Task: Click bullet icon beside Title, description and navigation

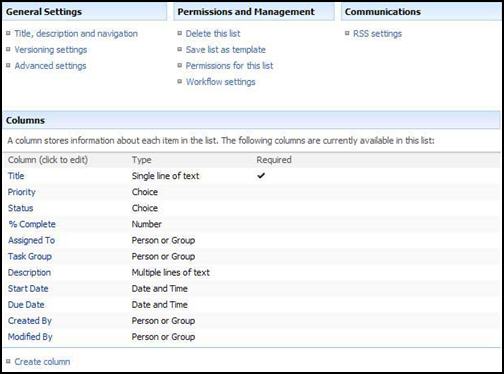Action: click(8, 33)
